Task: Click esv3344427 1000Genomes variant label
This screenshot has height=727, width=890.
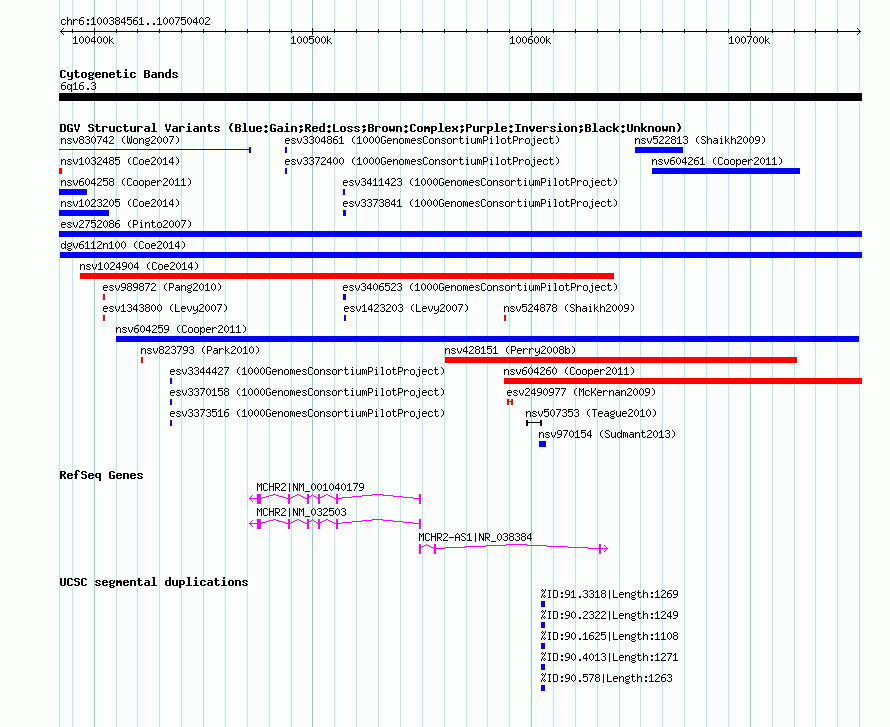Action: click(x=307, y=371)
